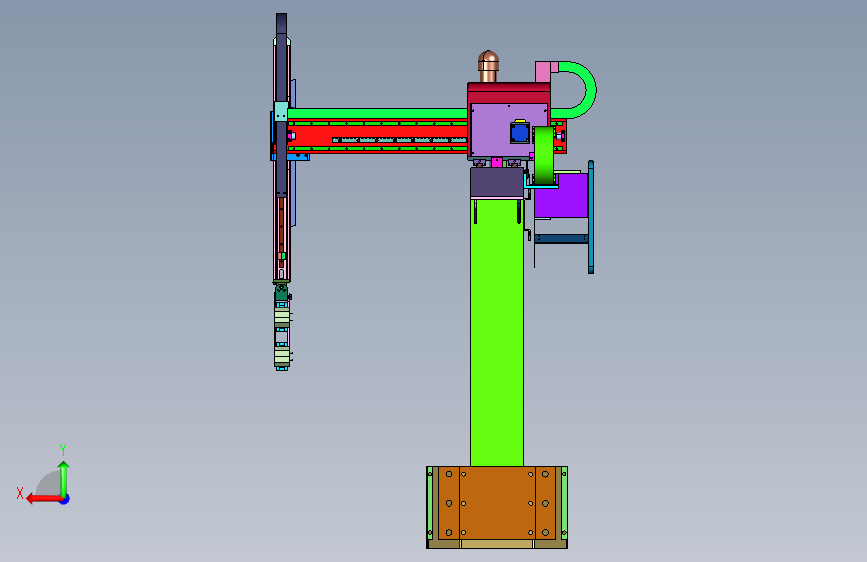Viewport: 867px width, 562px height.
Task: Select the tall bright green support column
Action: point(497,332)
